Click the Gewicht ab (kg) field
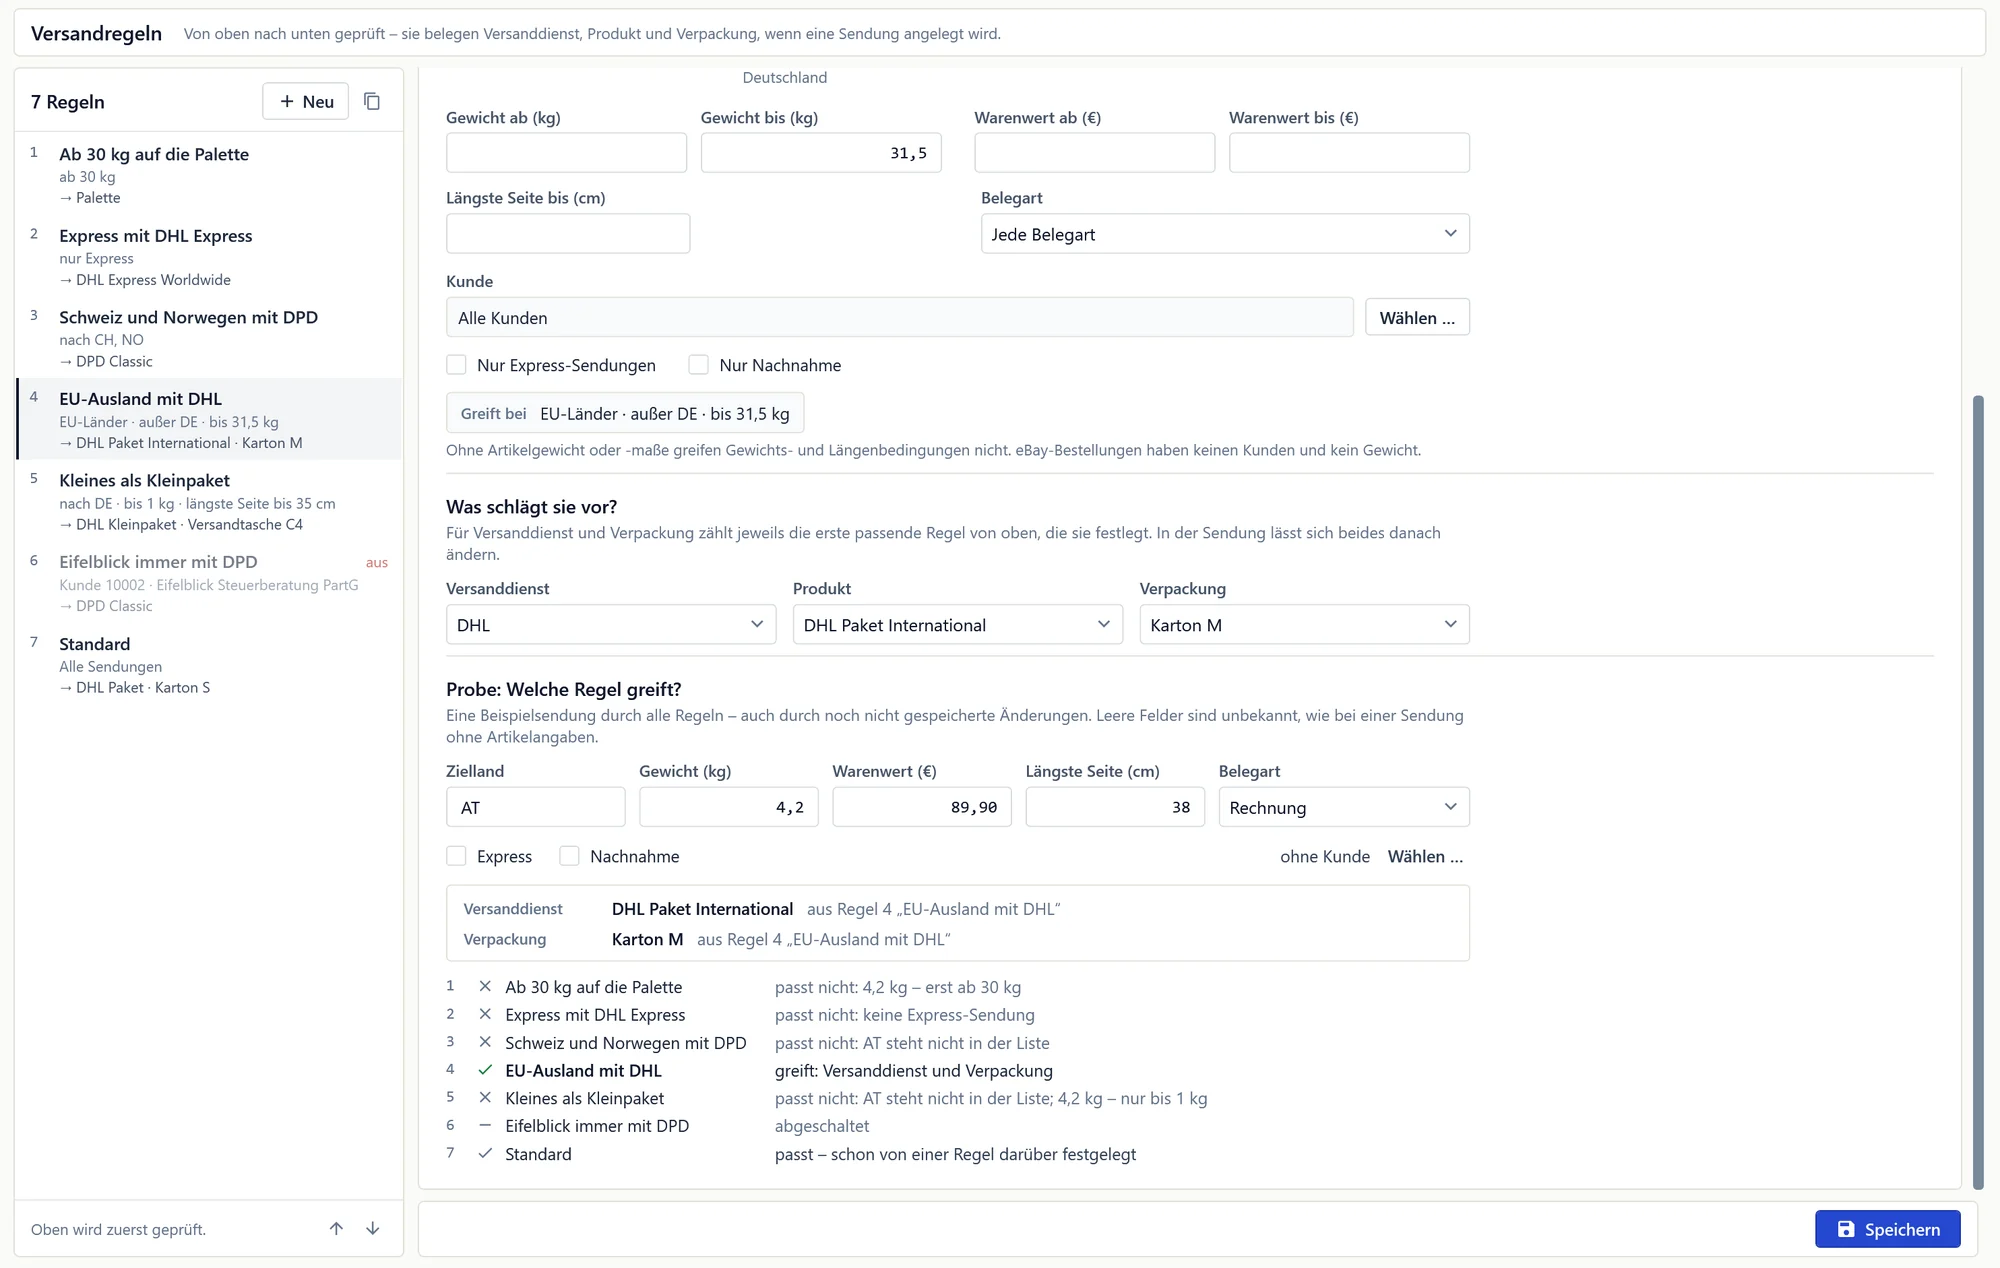 pyautogui.click(x=566, y=153)
